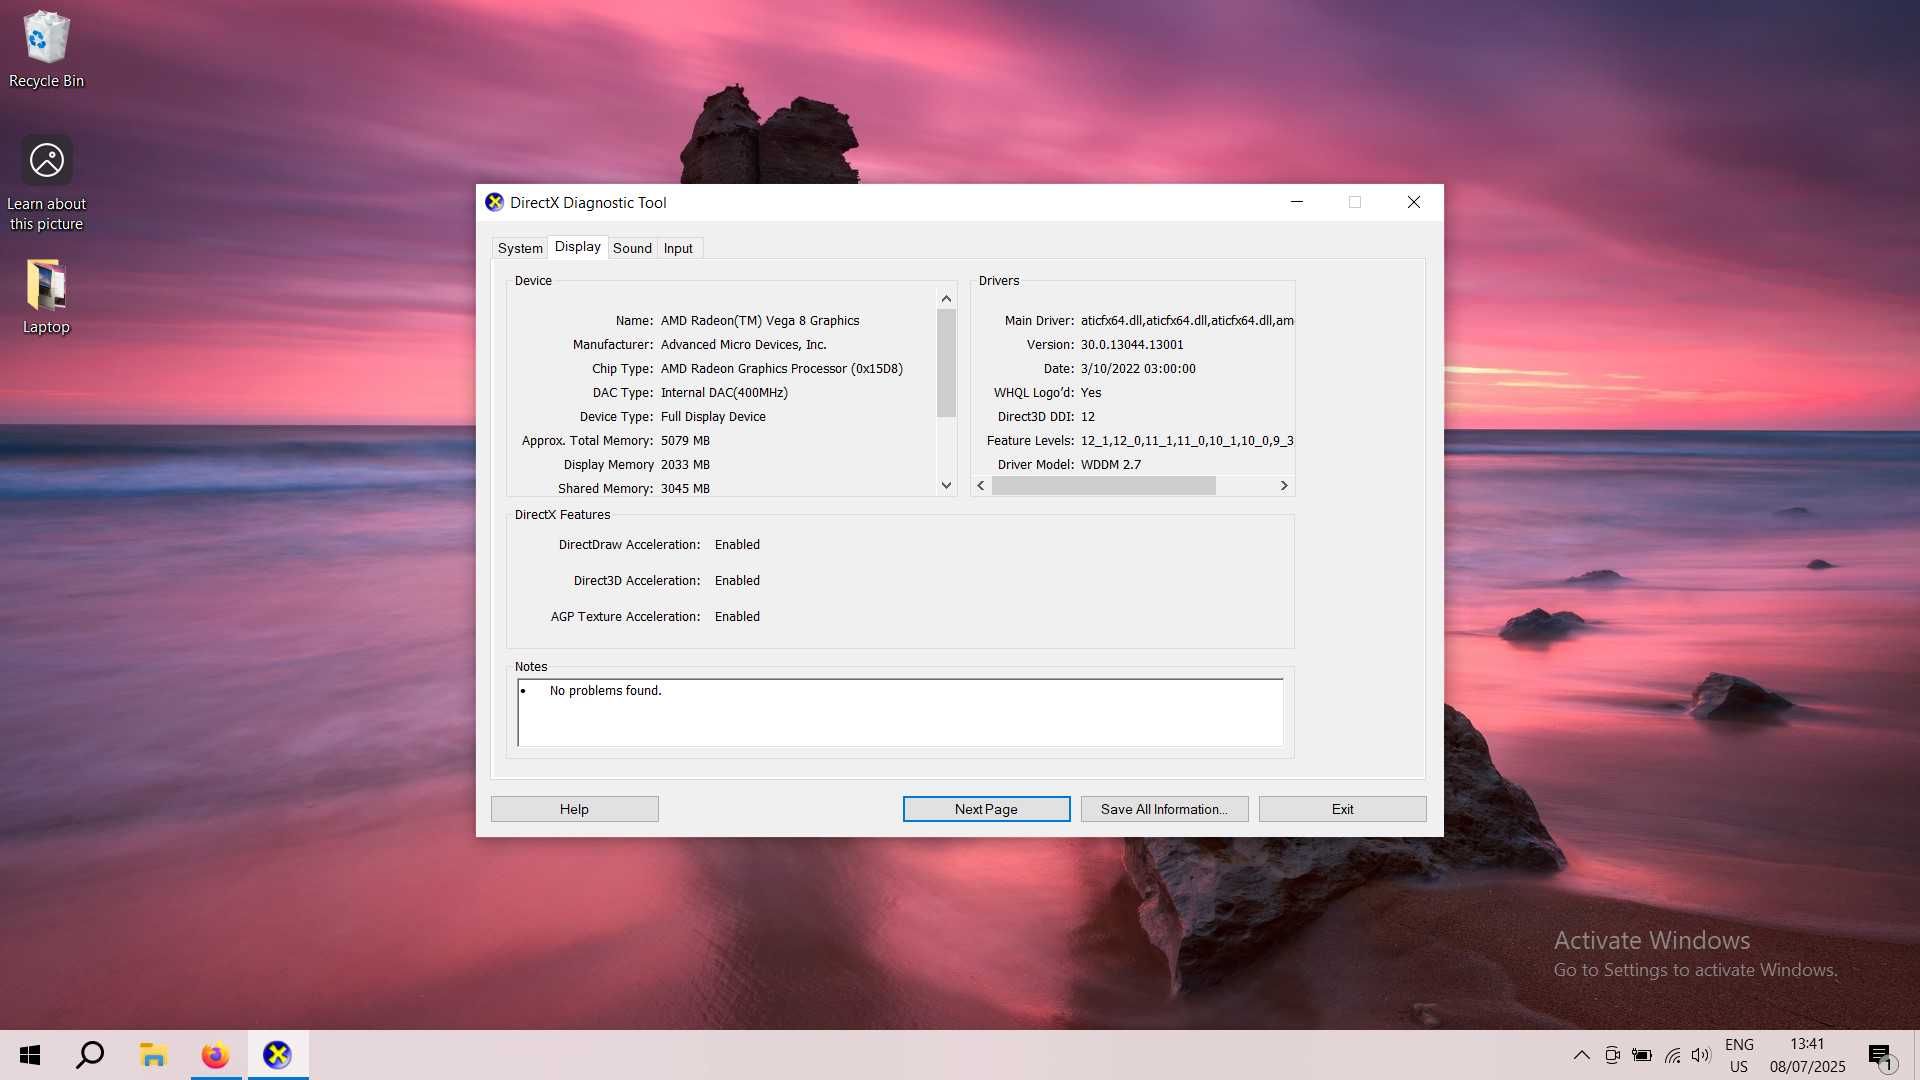Click the Drivers panel scroll right arrow
This screenshot has width=1920, height=1080.
coord(1284,485)
